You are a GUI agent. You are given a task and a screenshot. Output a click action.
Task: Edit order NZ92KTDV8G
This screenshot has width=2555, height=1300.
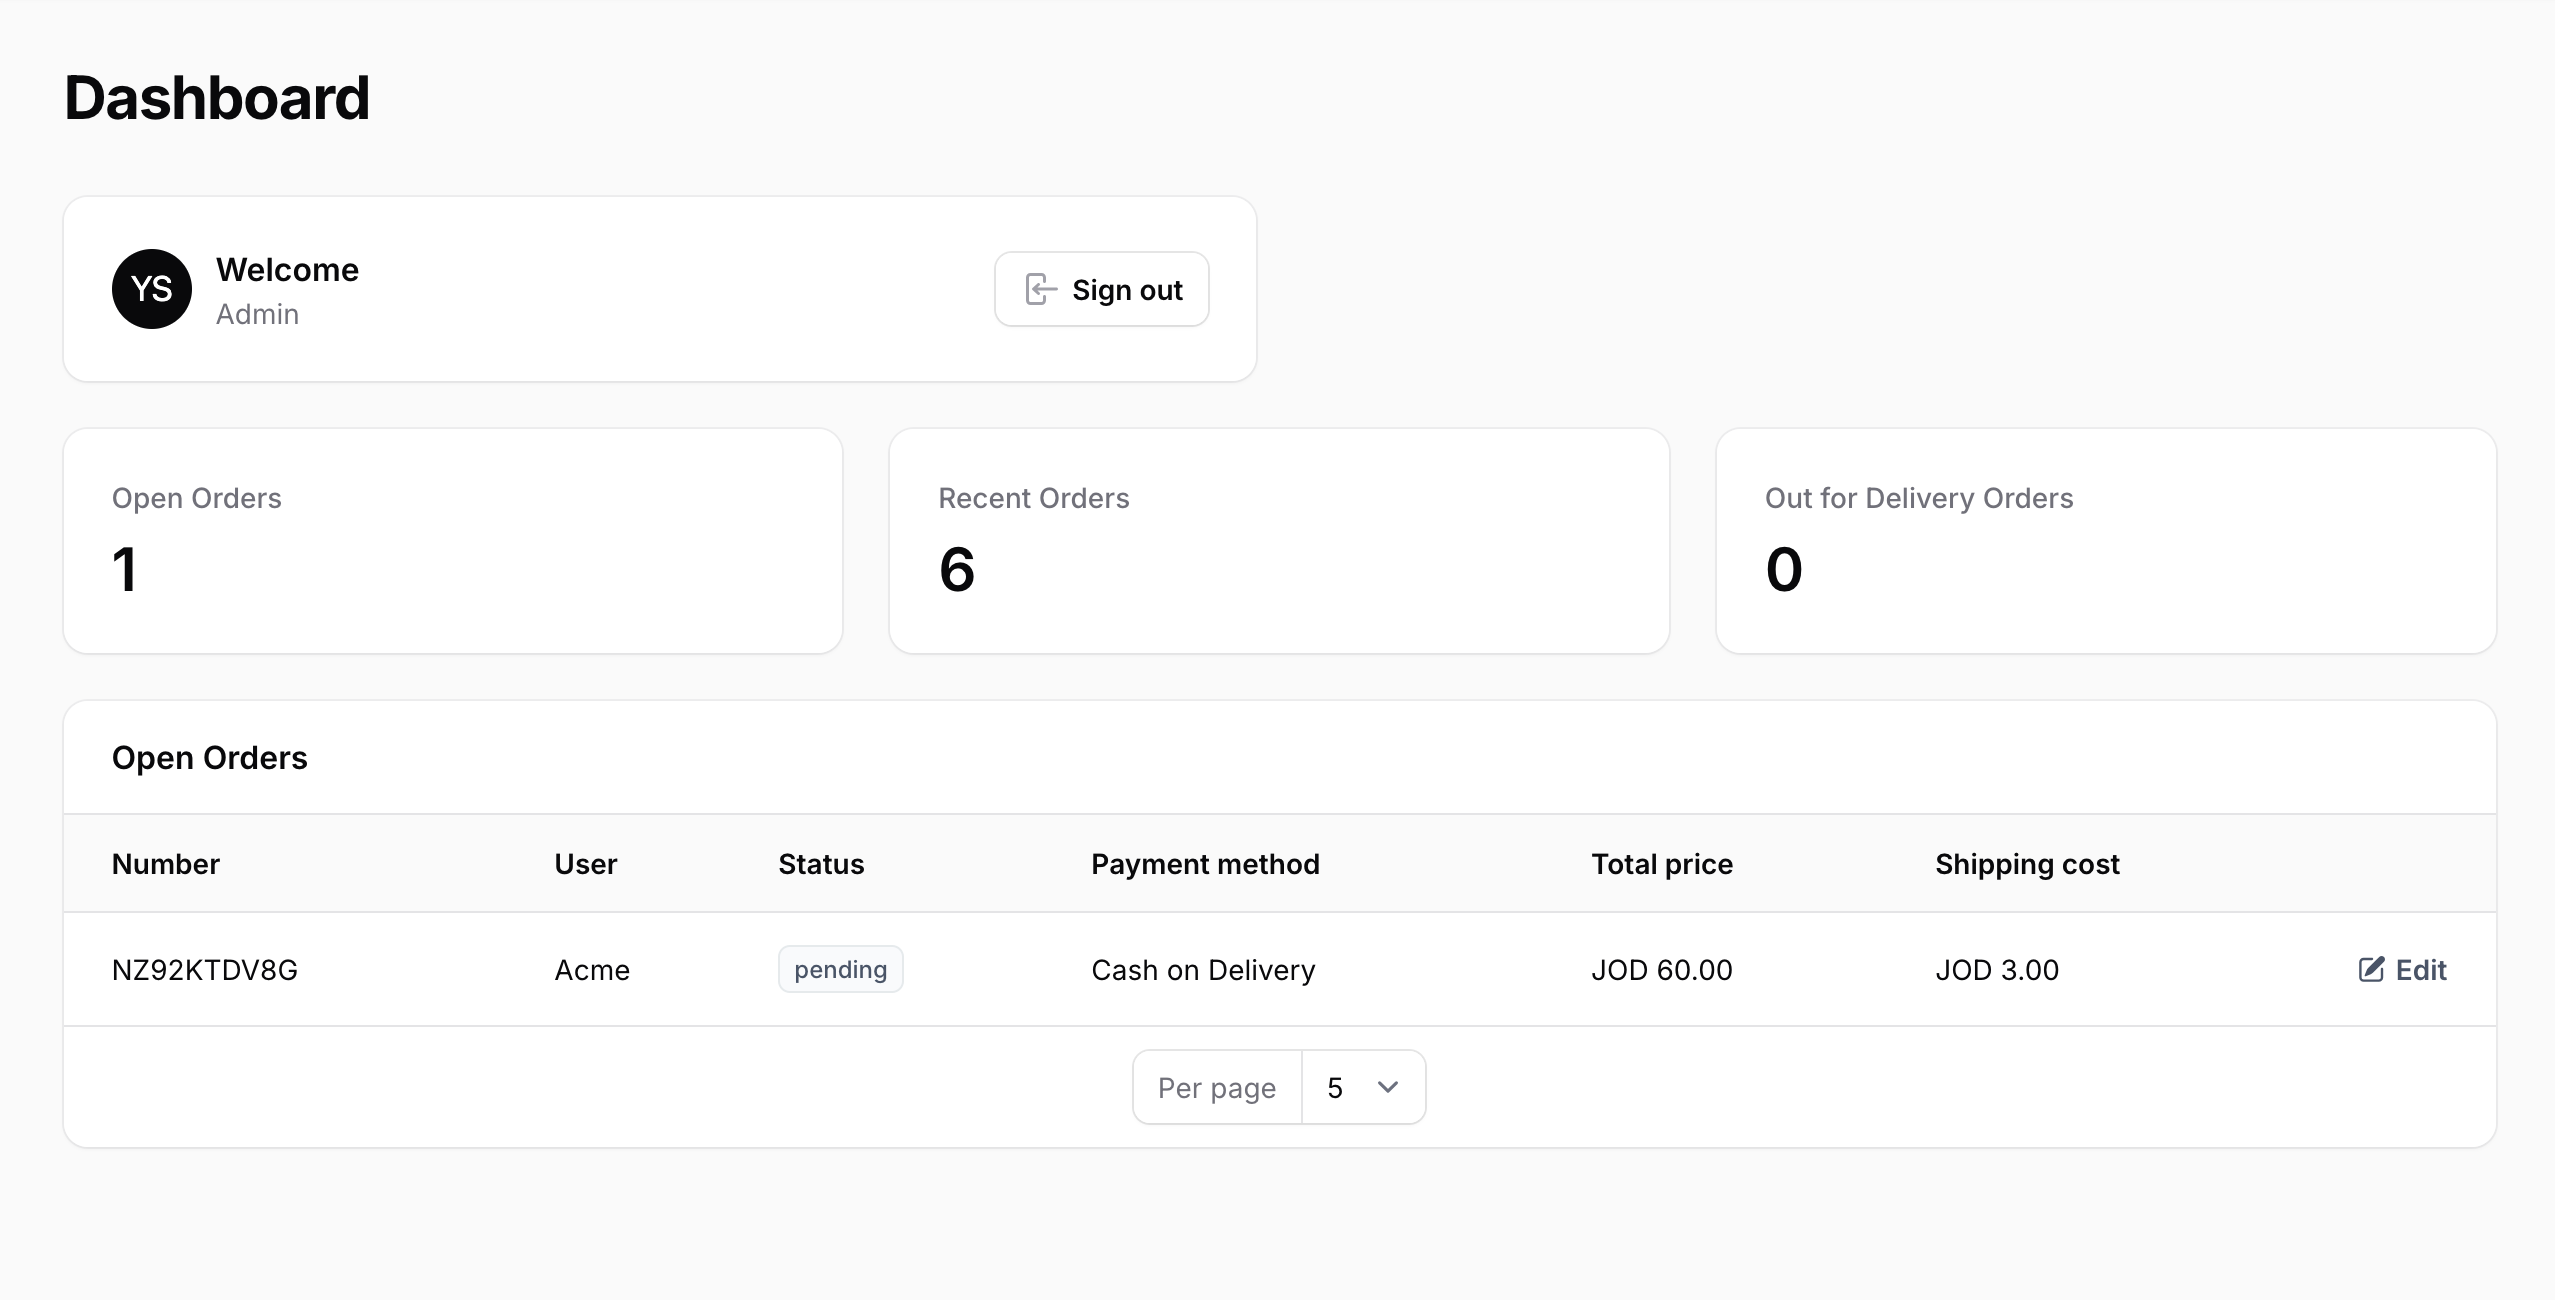(2403, 969)
